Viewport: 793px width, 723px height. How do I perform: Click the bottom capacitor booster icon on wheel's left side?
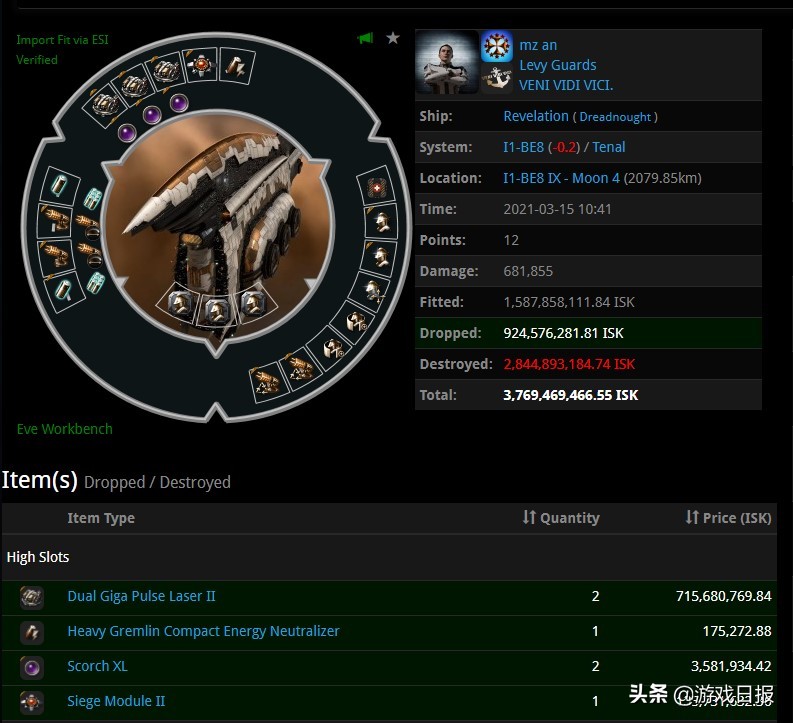(x=65, y=290)
